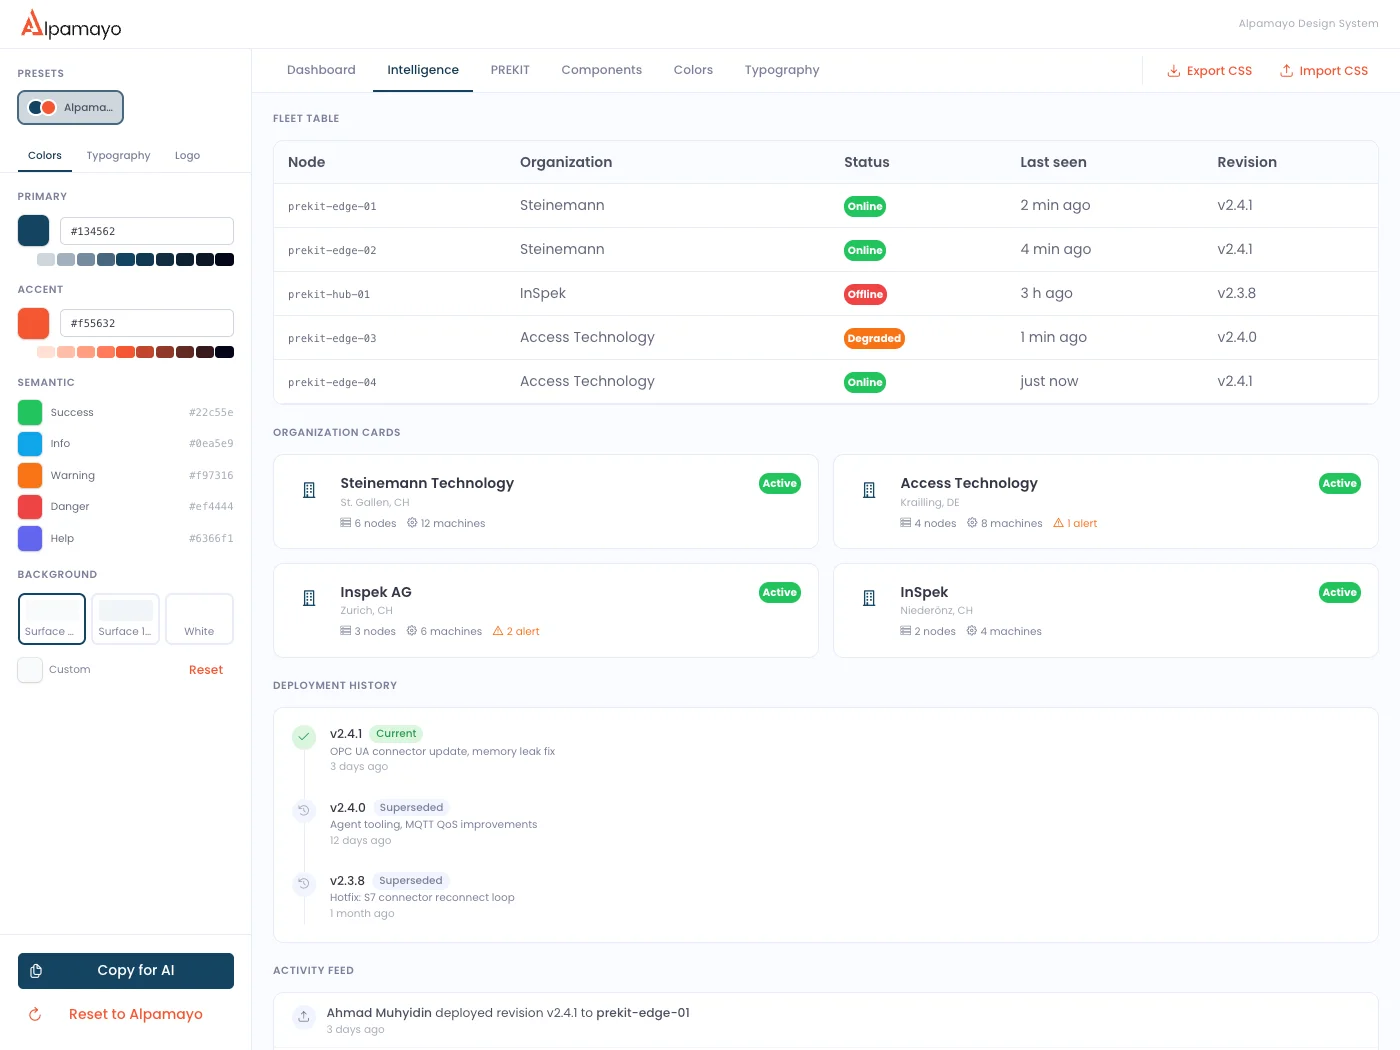
Task: Click the 'Revision' column header
Action: click(x=1247, y=162)
